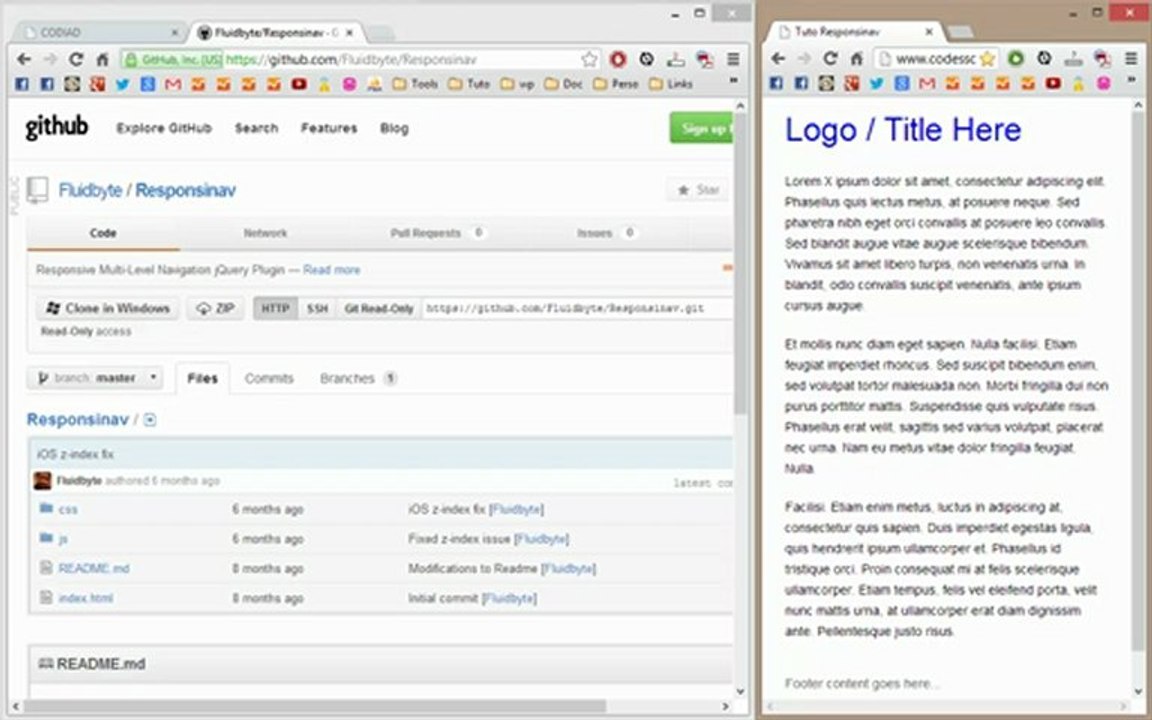The image size is (1152, 720).
Task: Select Git Read-Only clone protocol
Action: (379, 309)
